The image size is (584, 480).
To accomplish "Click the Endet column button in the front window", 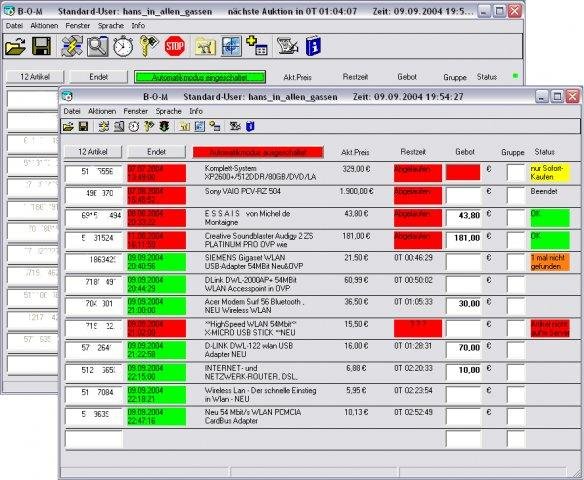I will [156, 152].
